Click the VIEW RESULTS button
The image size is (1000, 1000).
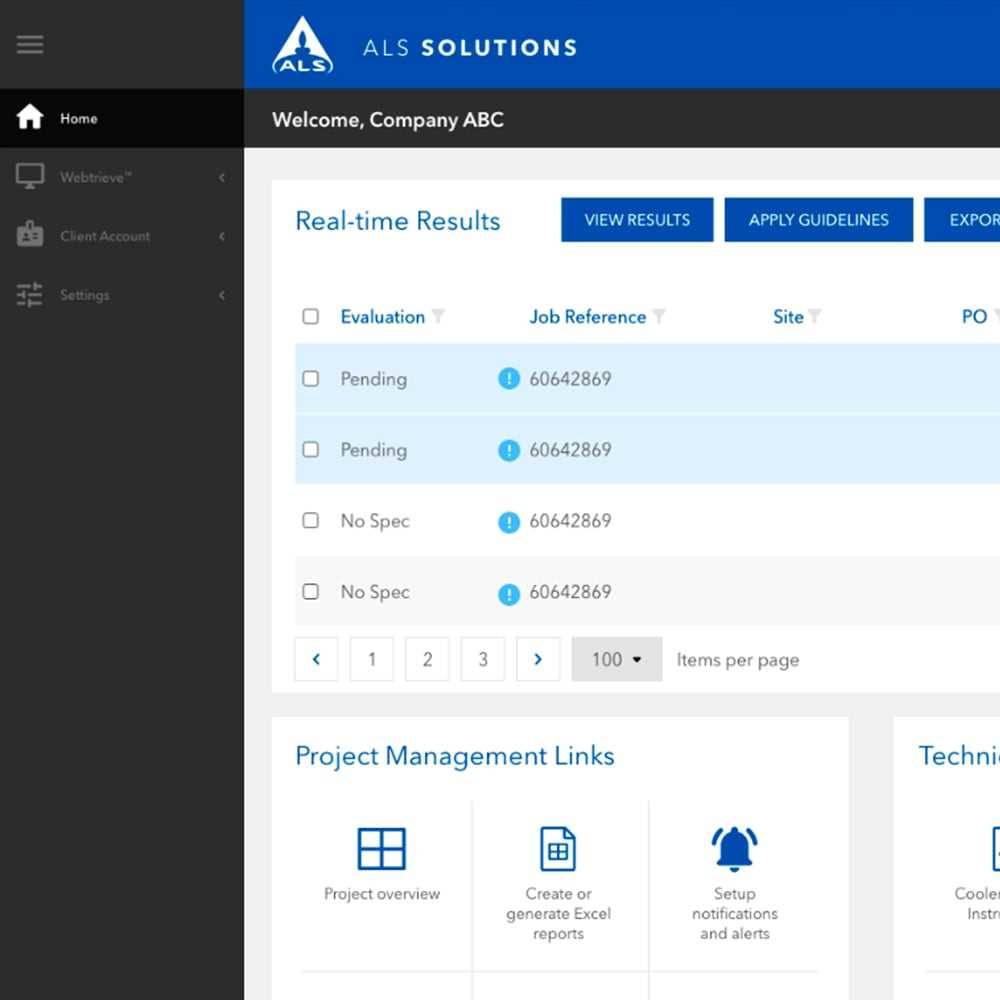click(637, 220)
